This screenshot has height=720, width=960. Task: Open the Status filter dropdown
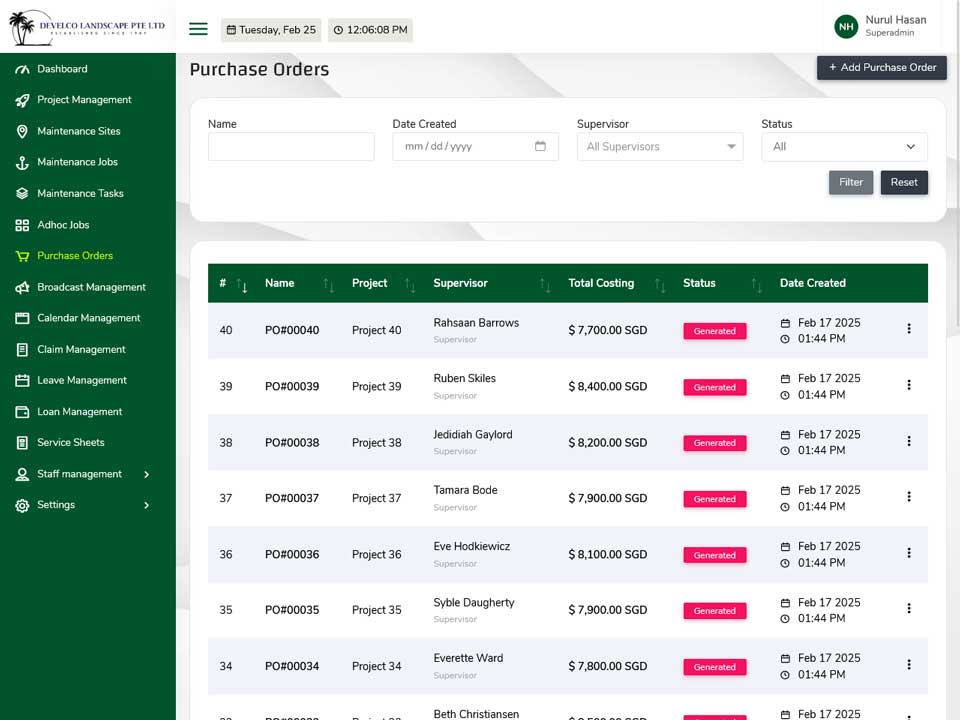[844, 147]
